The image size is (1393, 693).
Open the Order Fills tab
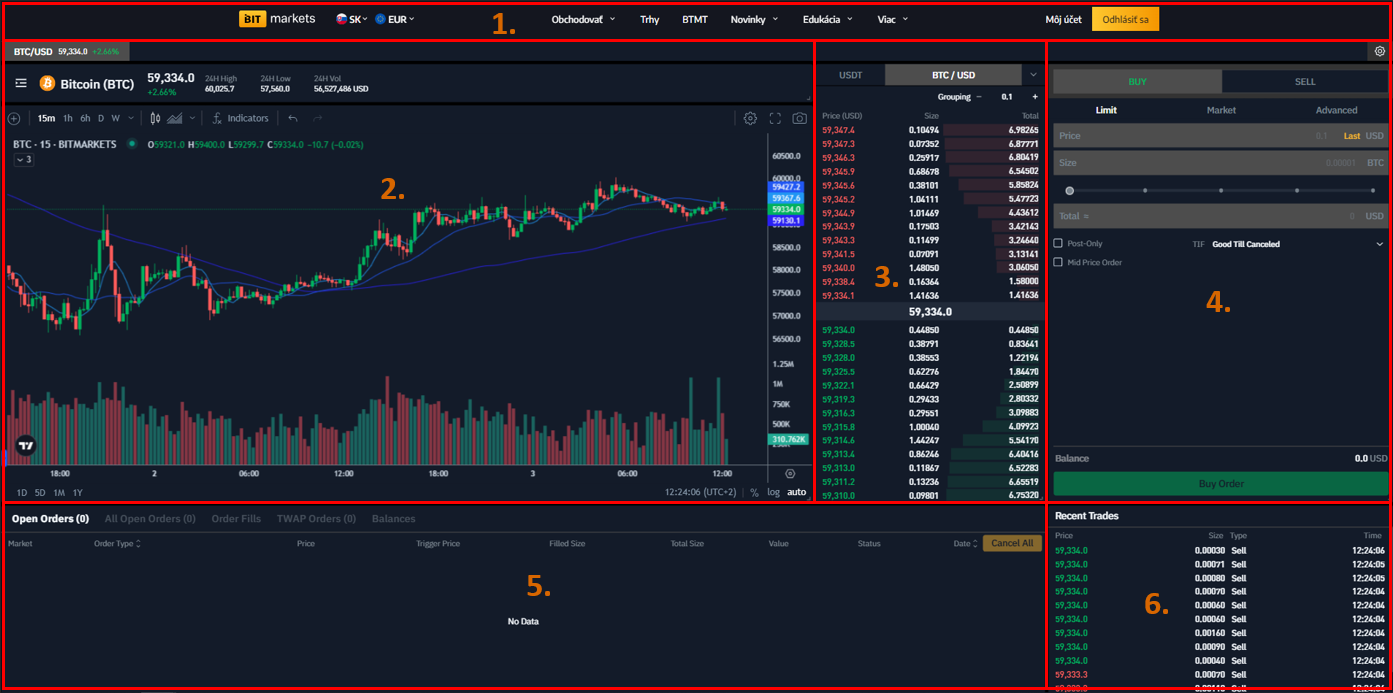coord(236,519)
